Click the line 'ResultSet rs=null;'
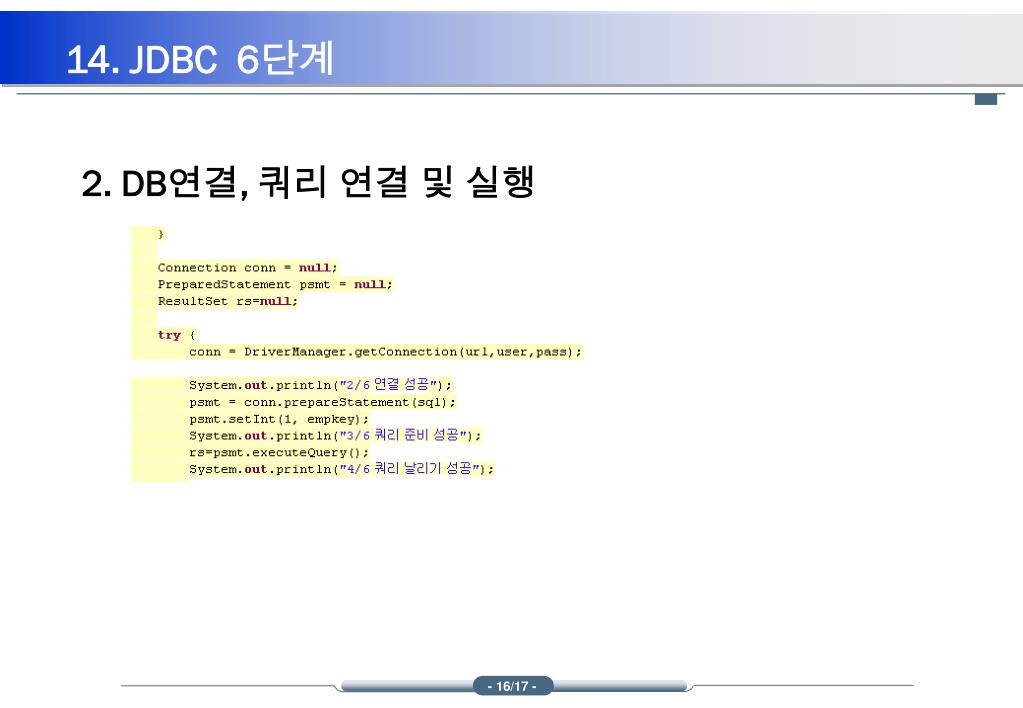1023x708 pixels. 228,301
